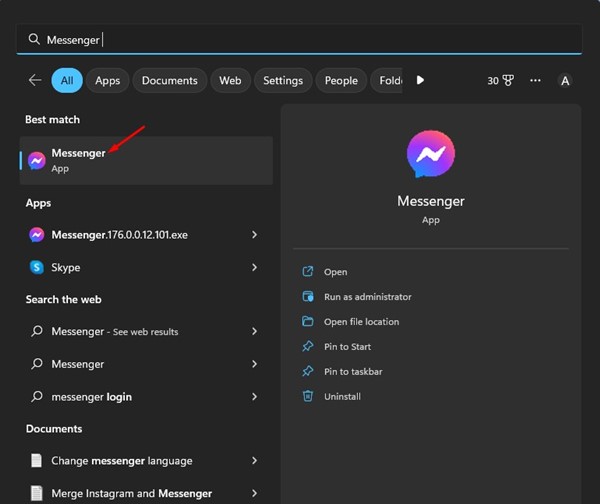Expand the plain 'Messenger' web search chevron
The width and height of the screenshot is (600, 504).
coord(254,364)
